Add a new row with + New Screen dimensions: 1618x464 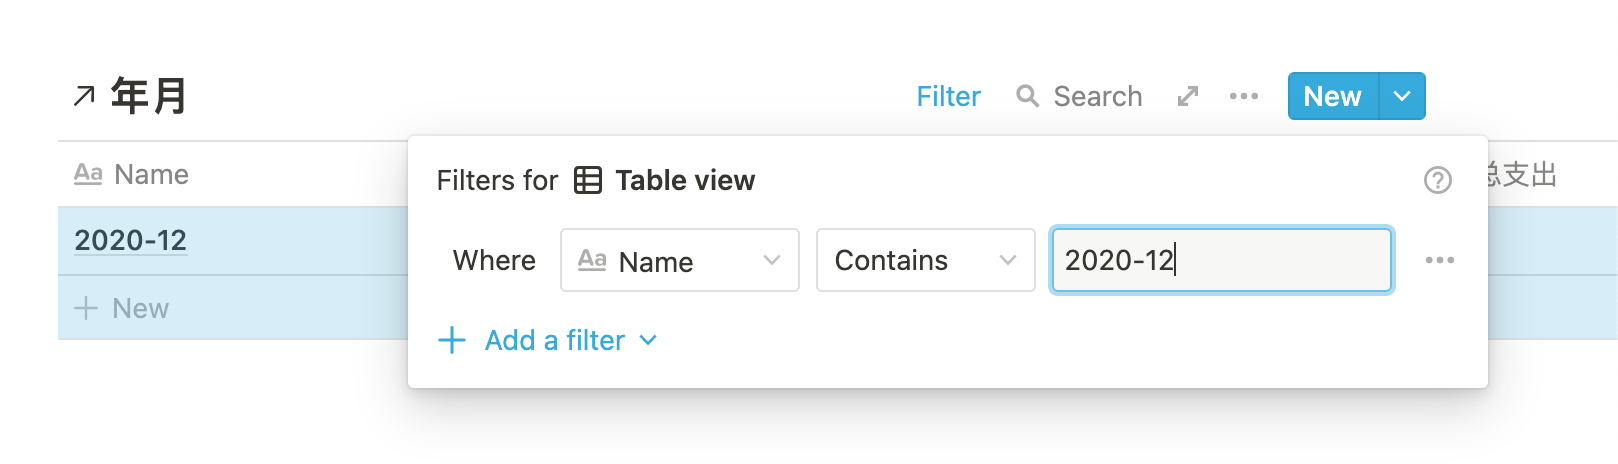tap(122, 308)
